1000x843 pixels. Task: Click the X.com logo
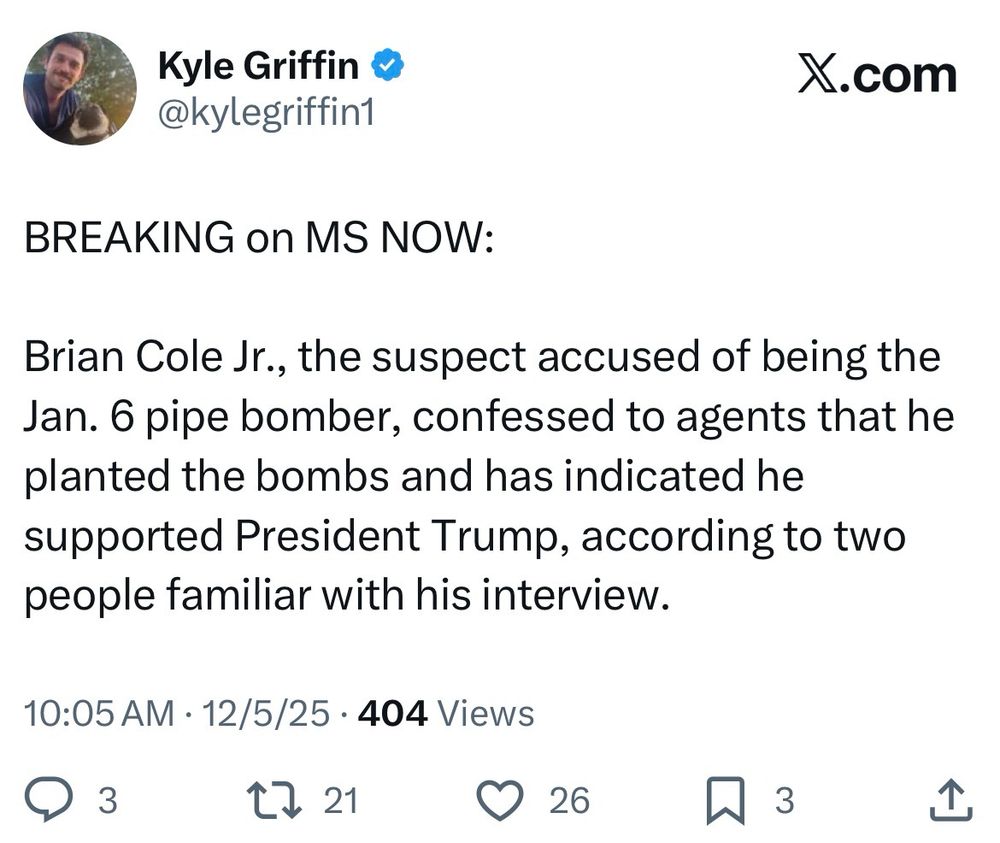[x=876, y=75]
